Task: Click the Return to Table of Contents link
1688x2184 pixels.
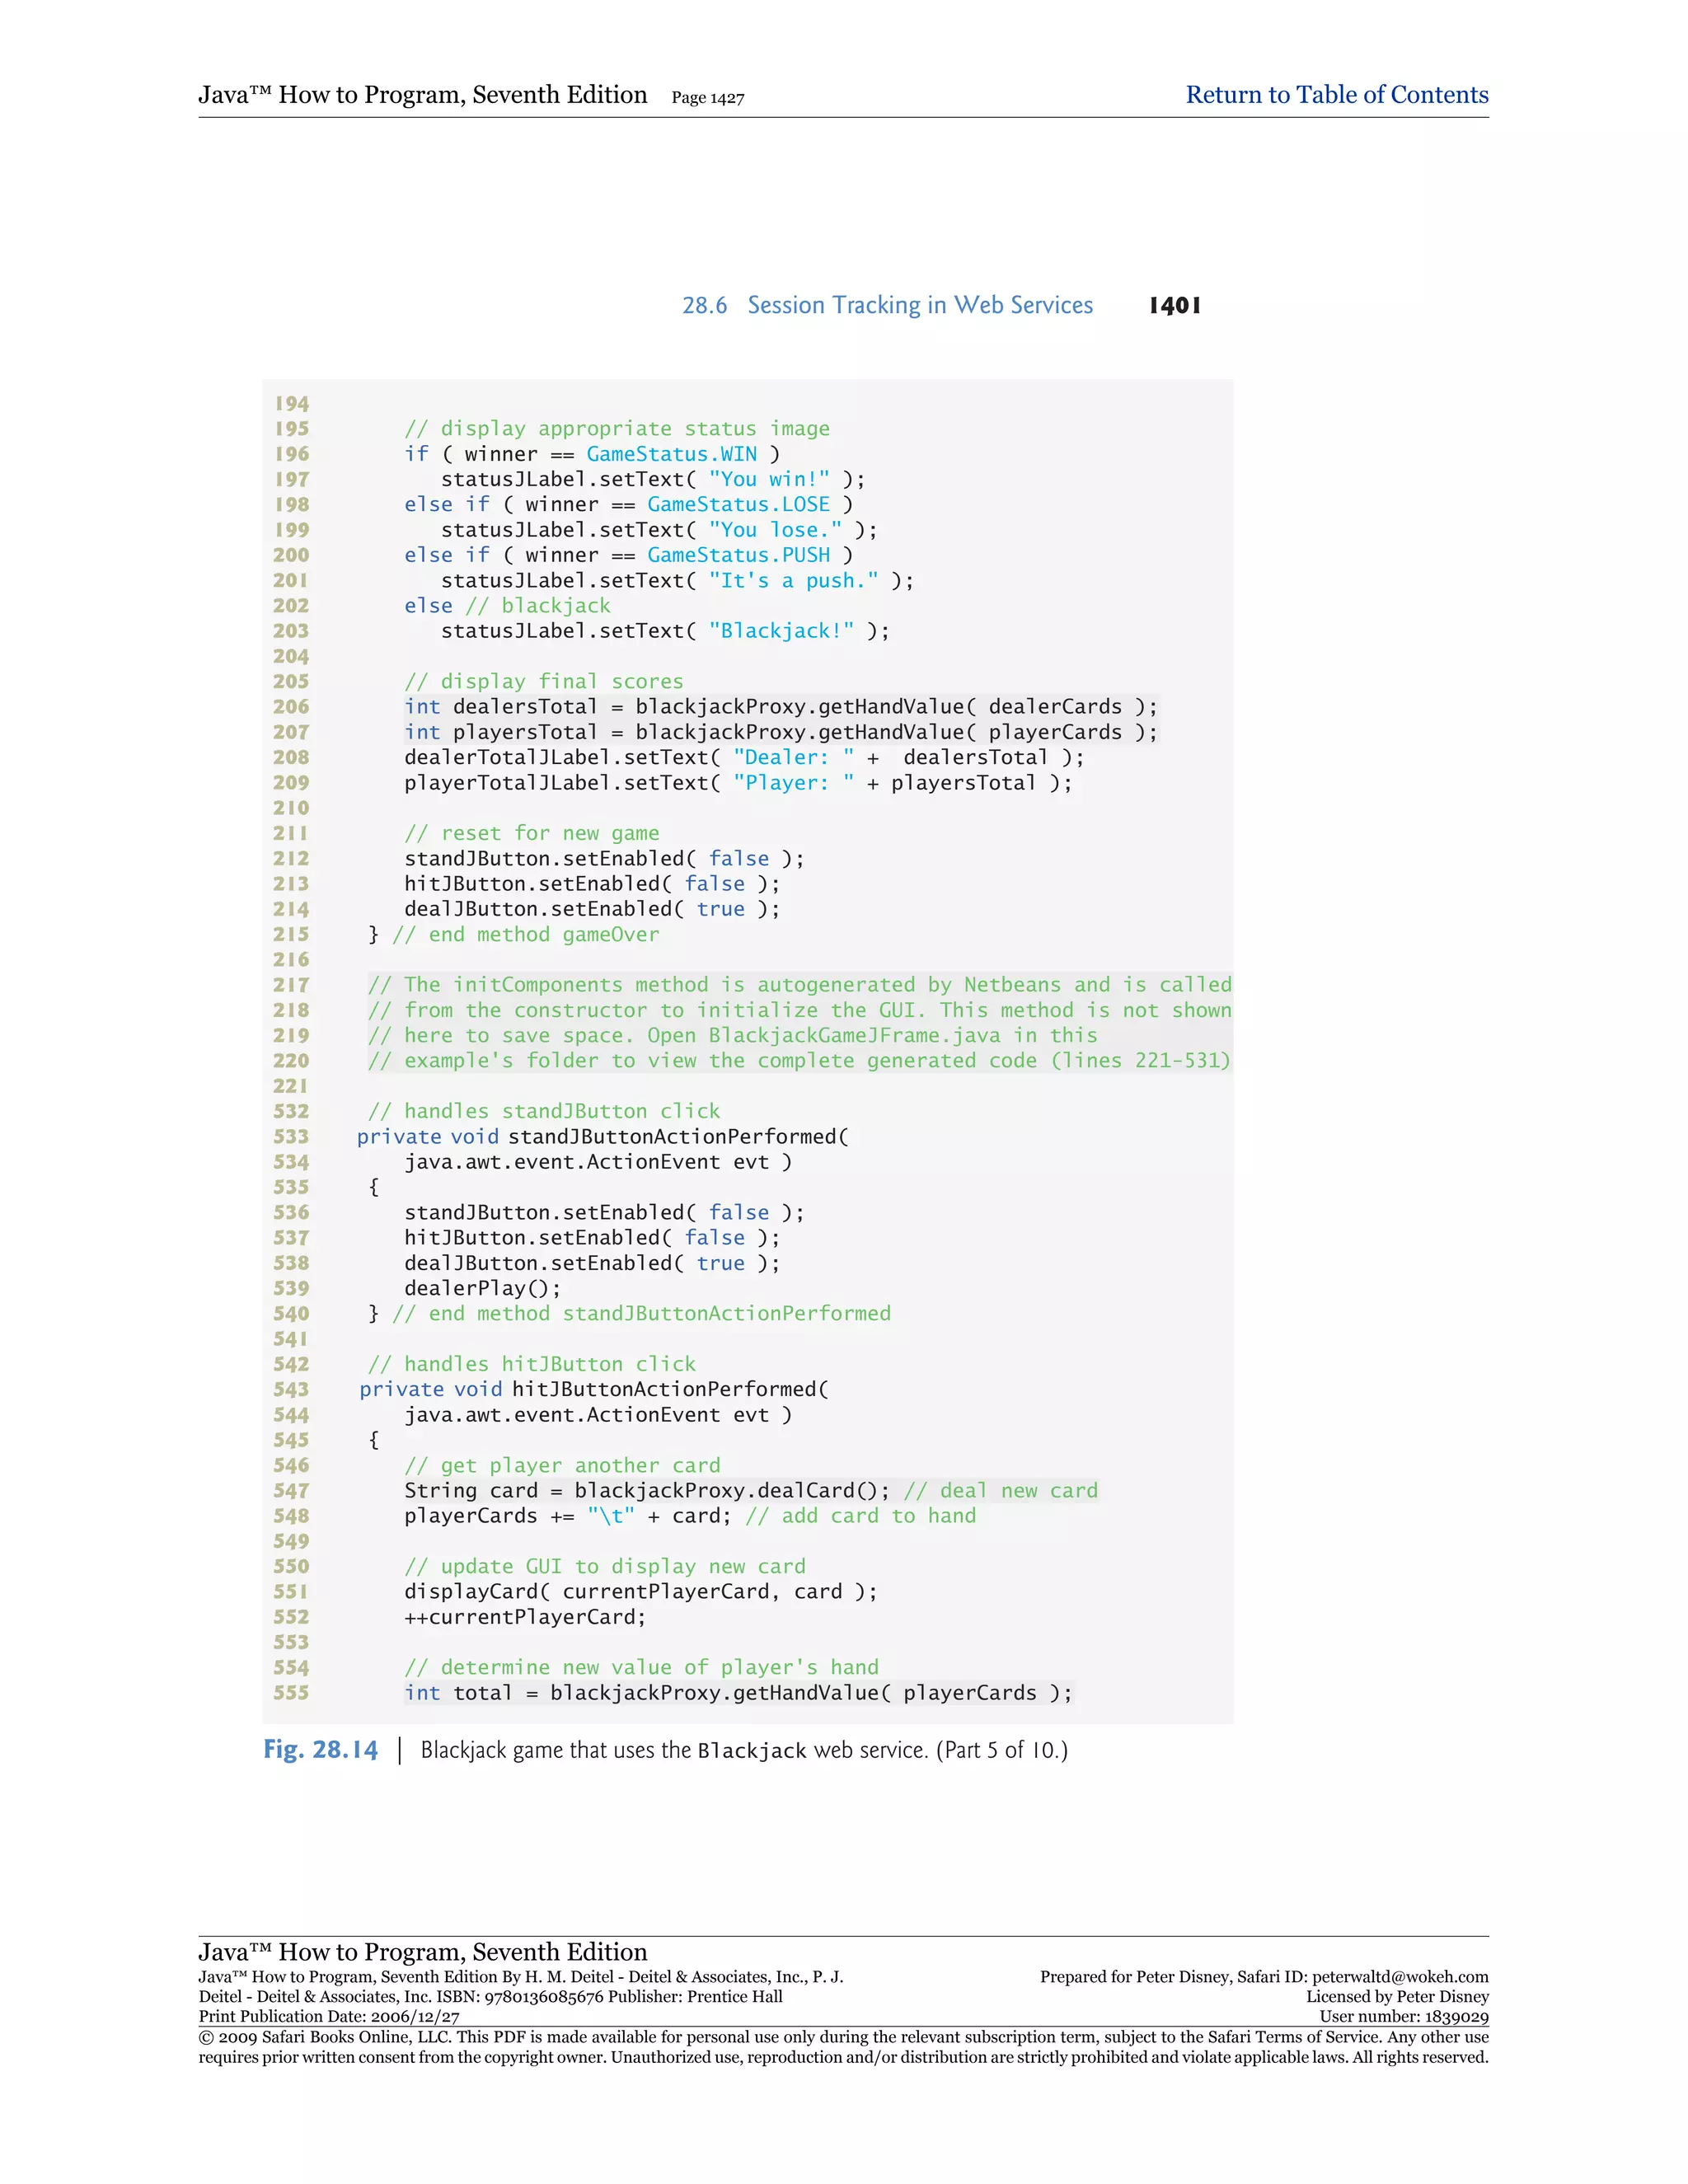Action: click(1336, 95)
